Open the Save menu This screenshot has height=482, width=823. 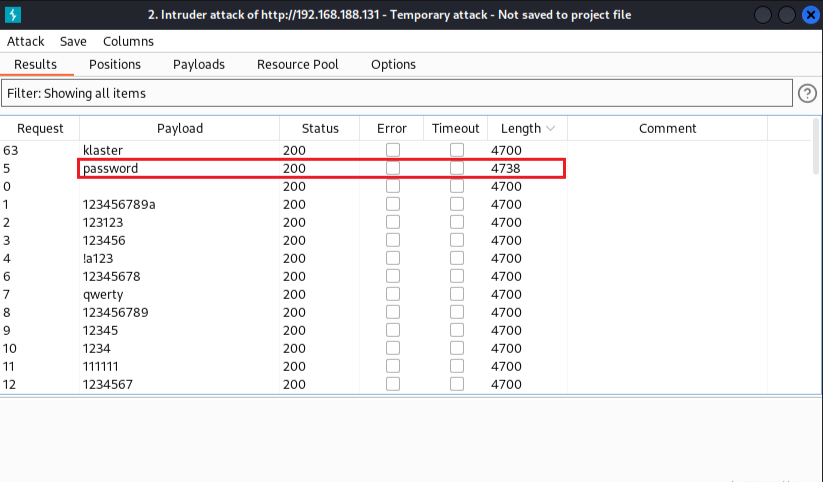(x=73, y=41)
